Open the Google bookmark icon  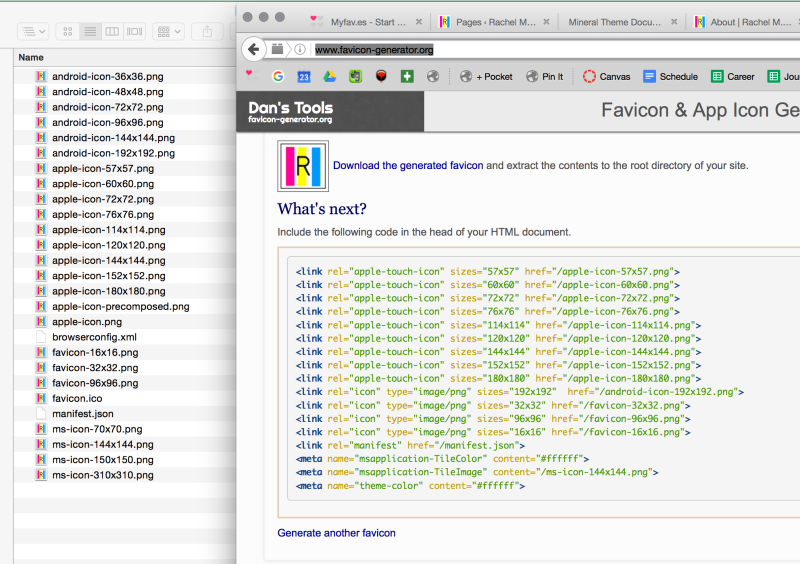click(278, 76)
